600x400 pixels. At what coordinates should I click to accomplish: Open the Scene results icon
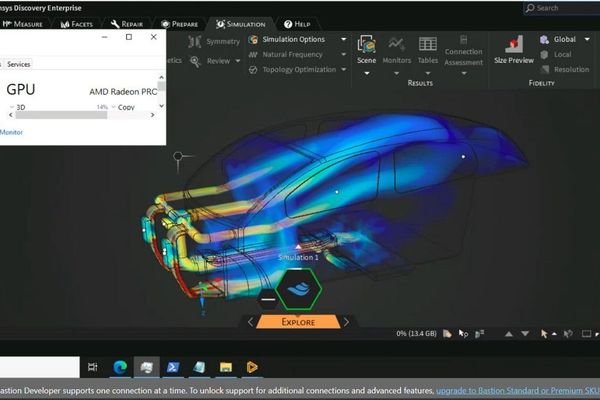click(367, 44)
